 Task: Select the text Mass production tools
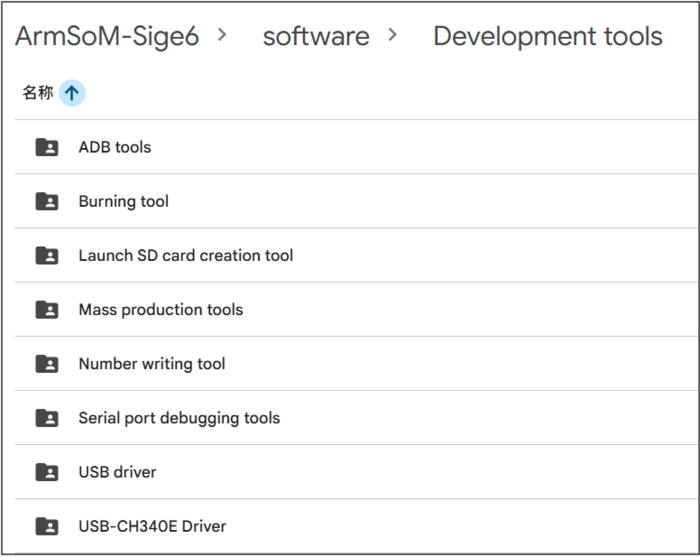[161, 310]
